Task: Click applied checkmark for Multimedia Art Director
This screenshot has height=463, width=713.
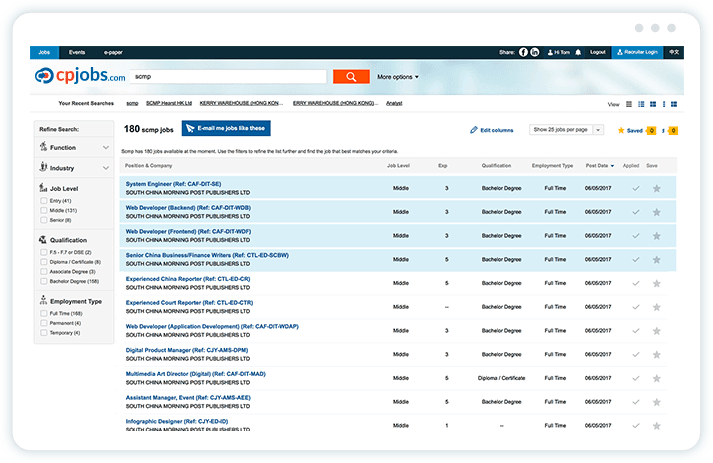Action: tap(636, 378)
